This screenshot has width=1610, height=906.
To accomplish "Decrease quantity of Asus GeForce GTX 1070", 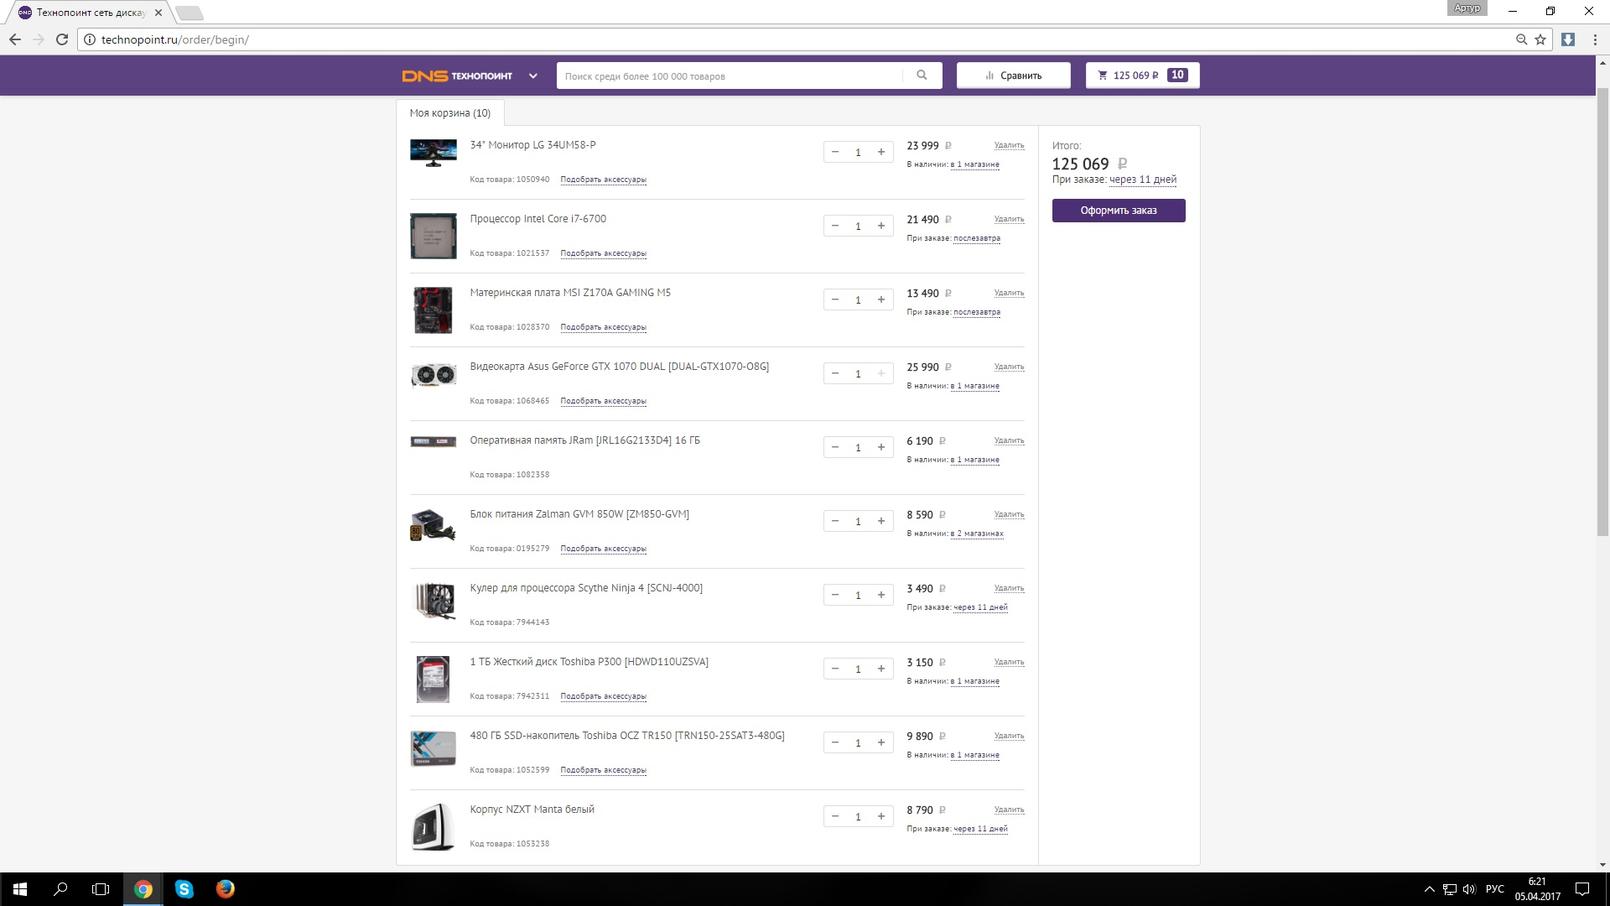I will 835,374.
